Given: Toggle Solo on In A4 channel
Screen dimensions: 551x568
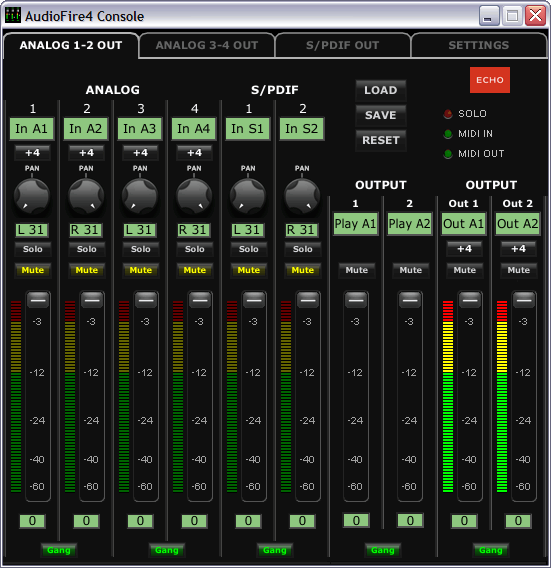Looking at the screenshot, I should coord(195,249).
